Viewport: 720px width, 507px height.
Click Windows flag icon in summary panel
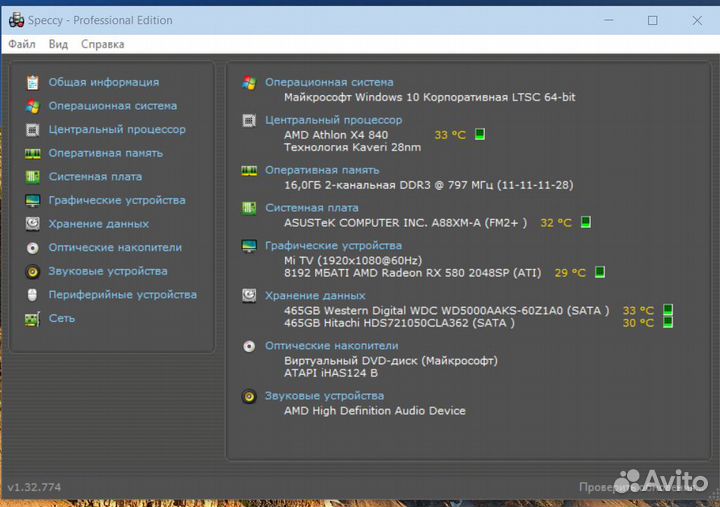(x=249, y=83)
